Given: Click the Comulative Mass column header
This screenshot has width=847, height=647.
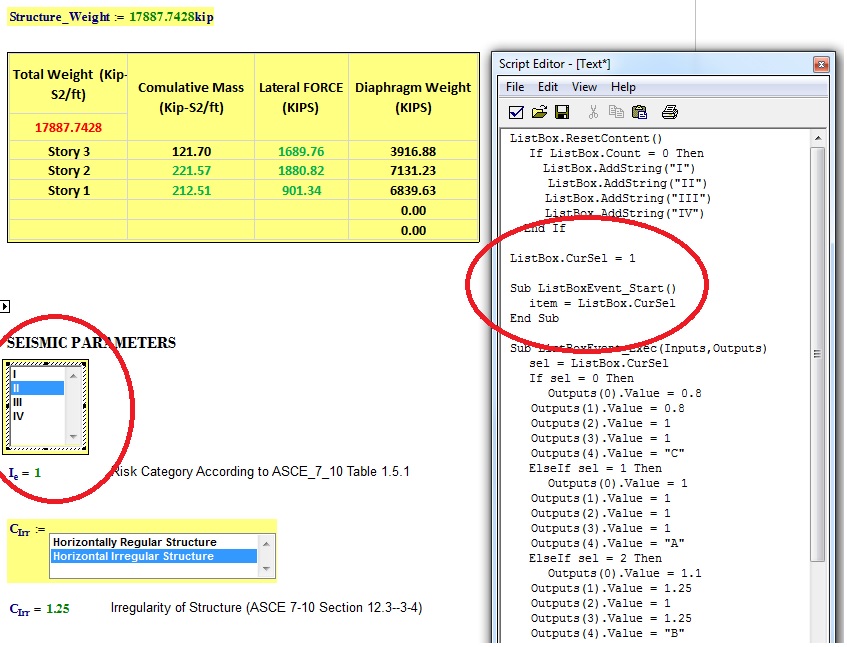Looking at the screenshot, I should 191,97.
